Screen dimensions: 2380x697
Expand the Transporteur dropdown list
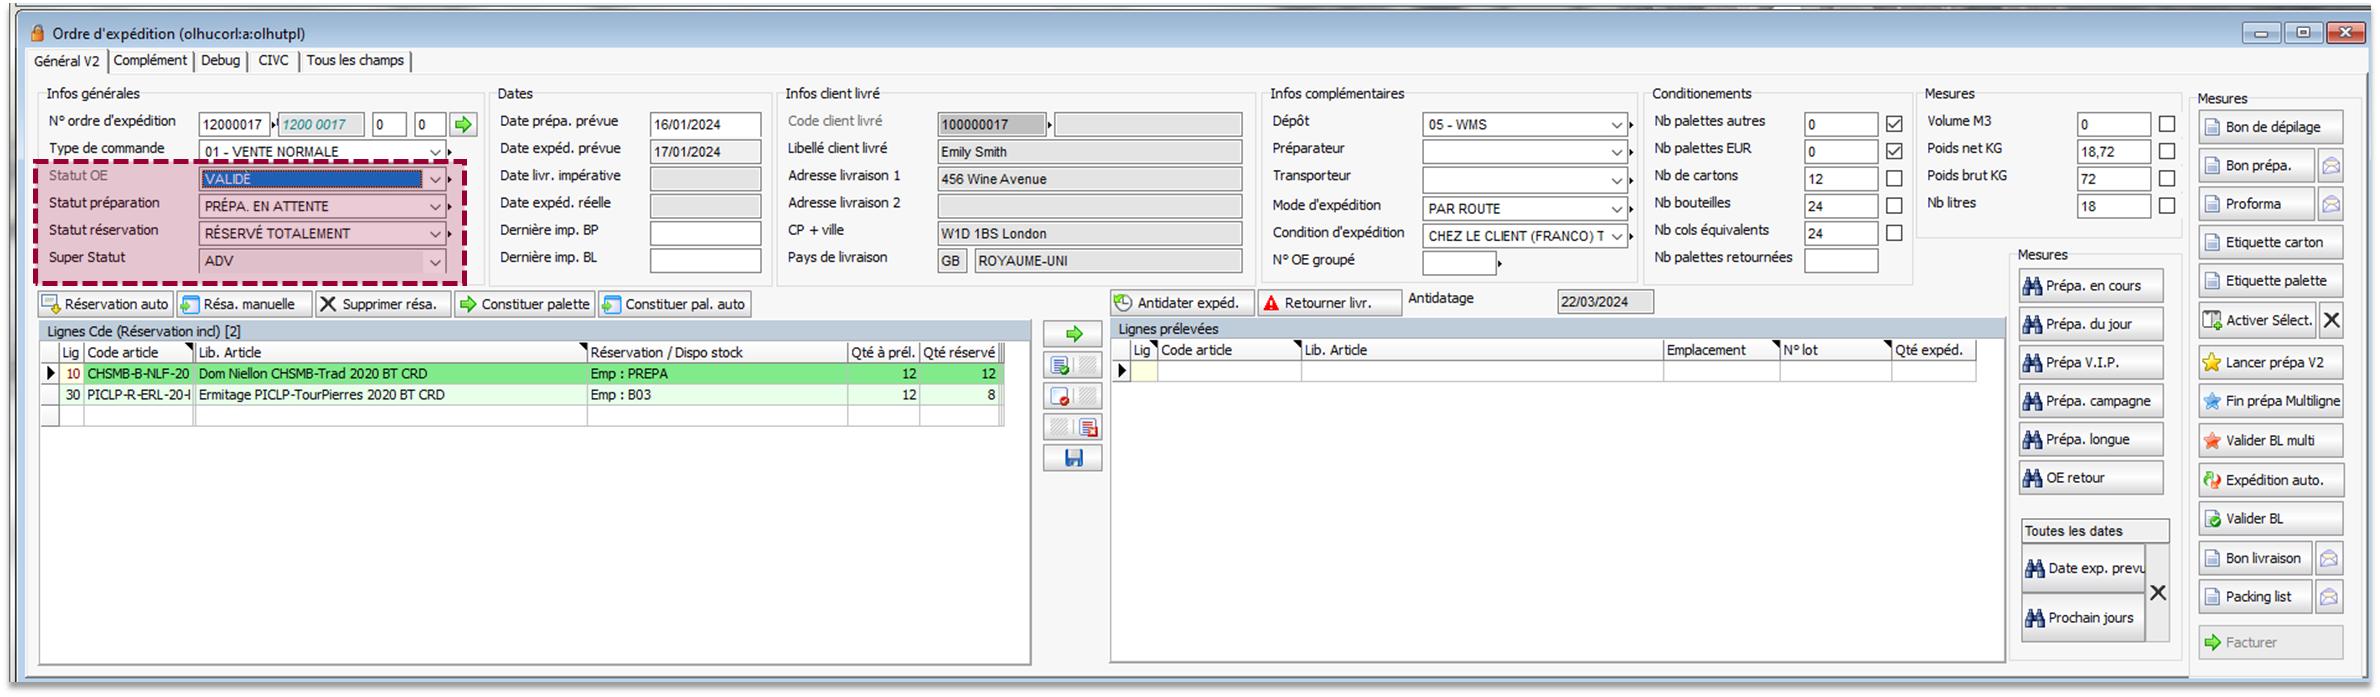(x=1616, y=180)
